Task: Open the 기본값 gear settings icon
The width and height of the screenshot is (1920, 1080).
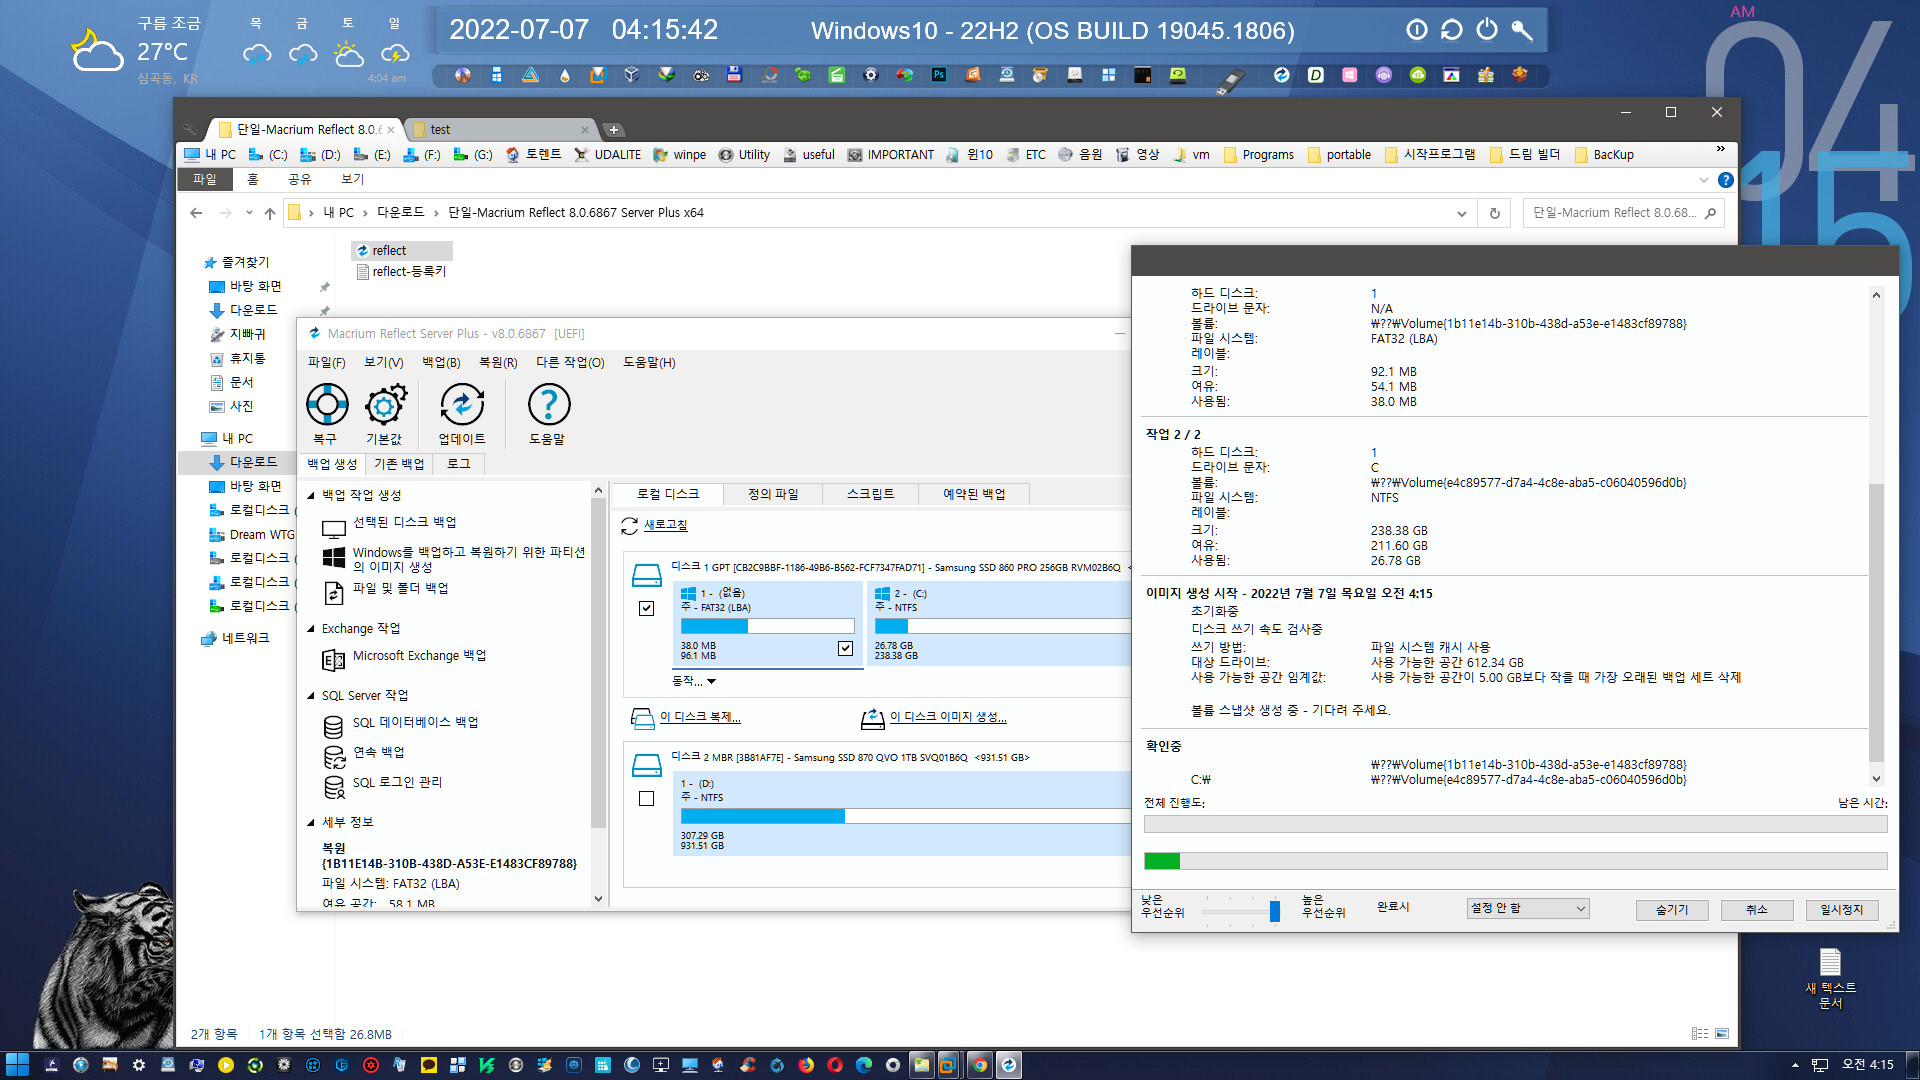Action: point(385,405)
